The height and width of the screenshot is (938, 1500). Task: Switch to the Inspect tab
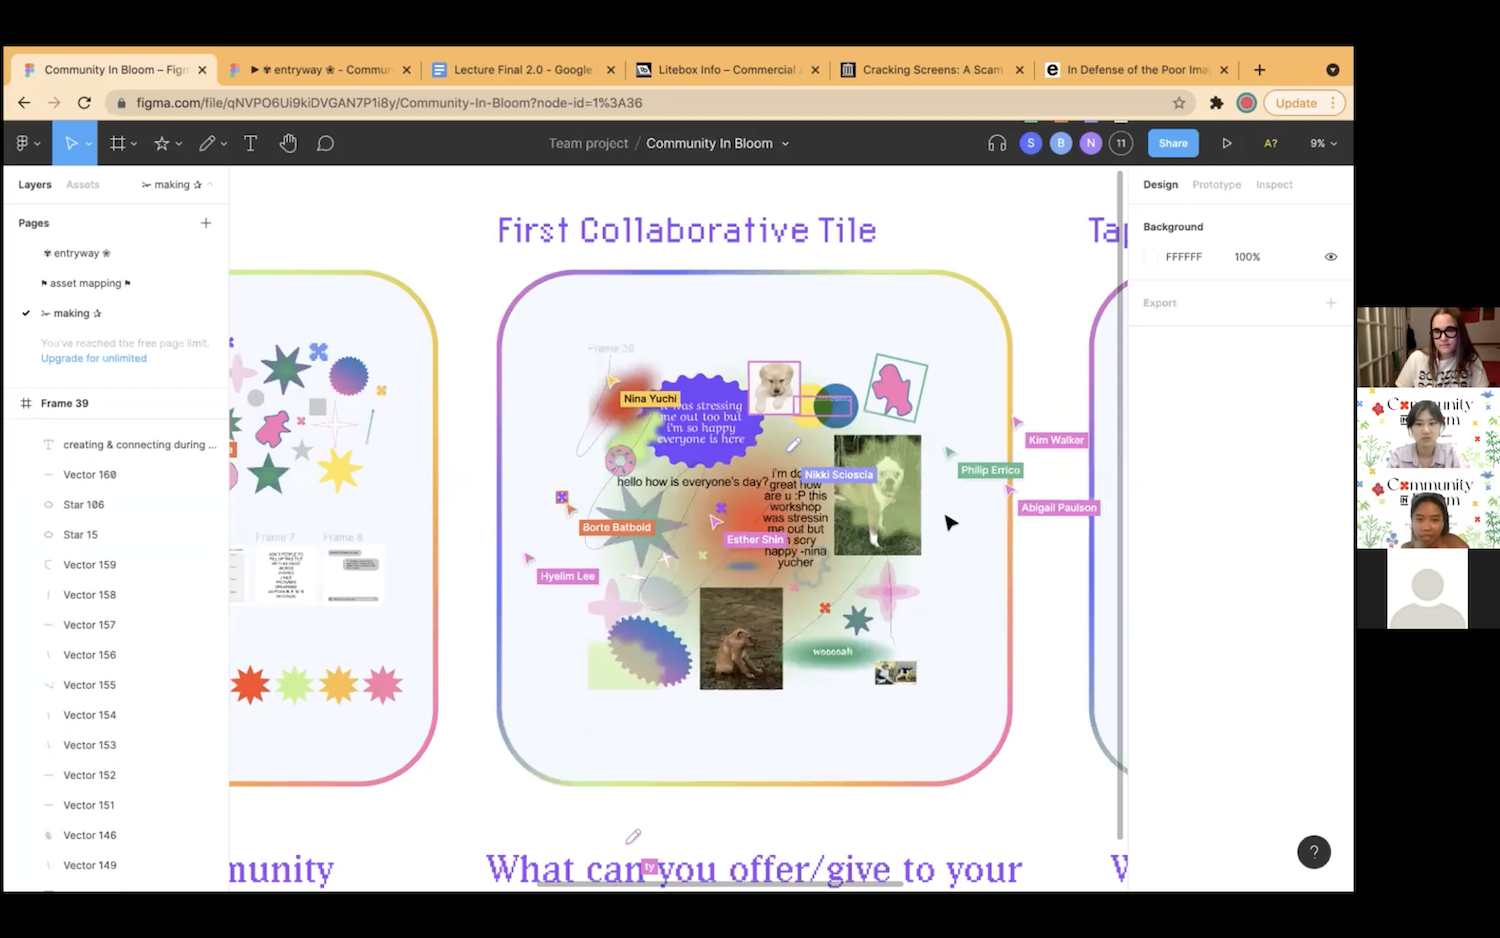tap(1274, 185)
